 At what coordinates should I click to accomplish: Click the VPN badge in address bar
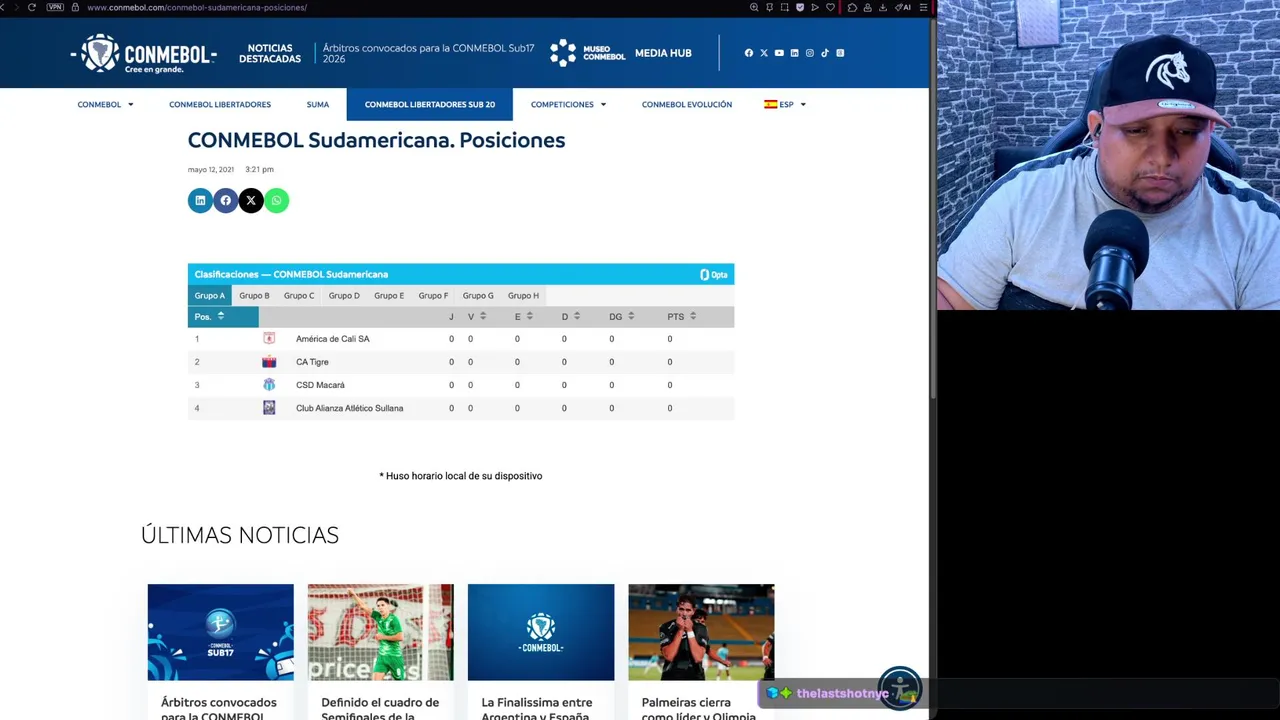[55, 7]
